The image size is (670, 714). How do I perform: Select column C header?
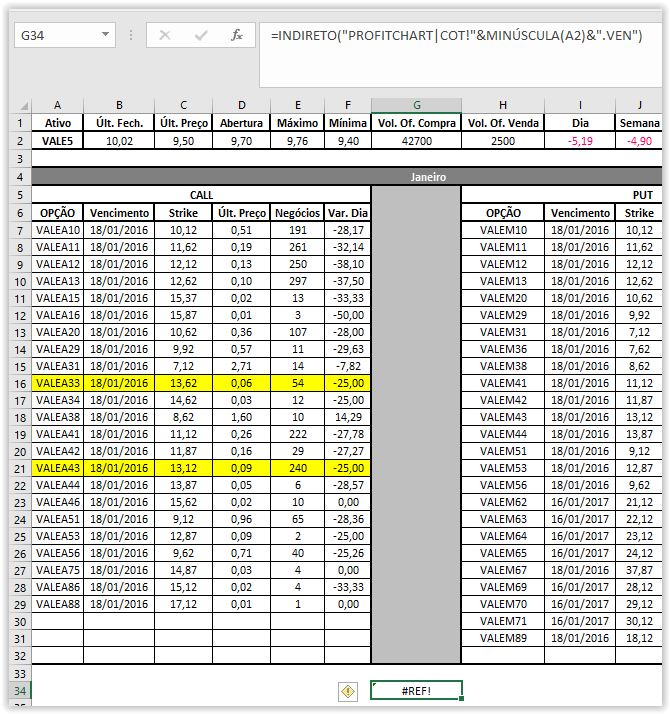183,105
